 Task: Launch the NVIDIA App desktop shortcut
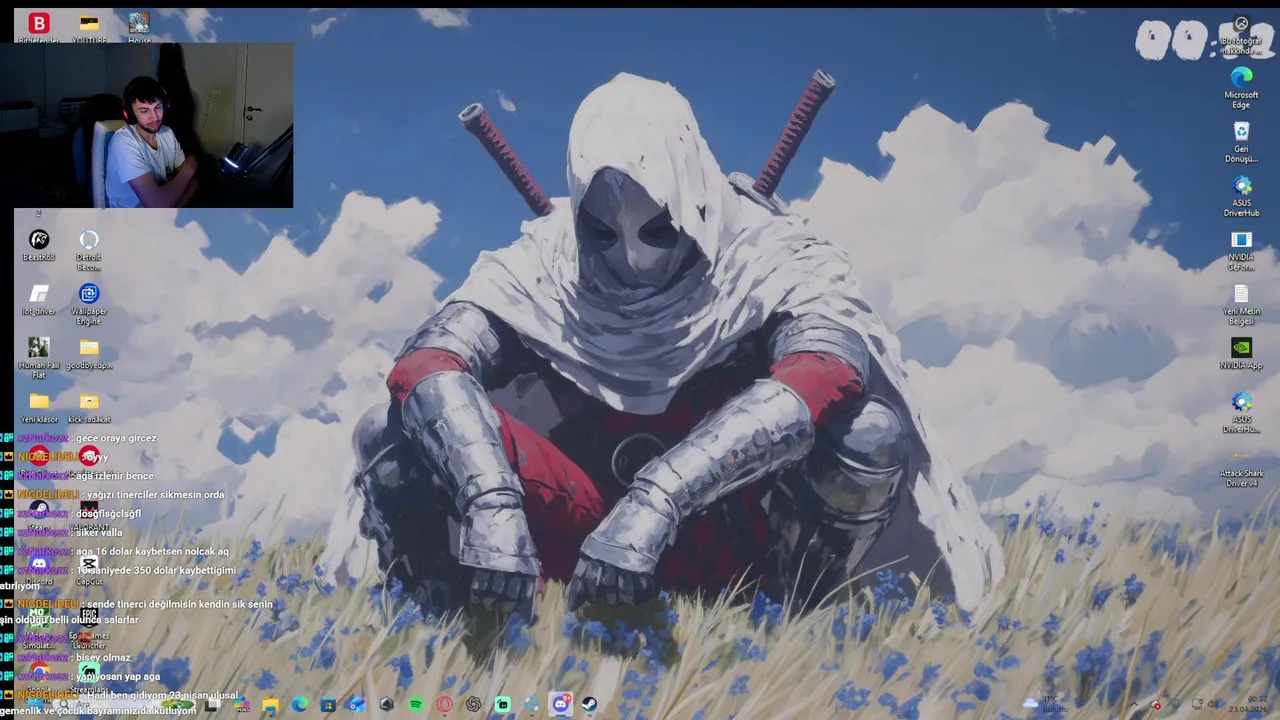tap(1241, 354)
